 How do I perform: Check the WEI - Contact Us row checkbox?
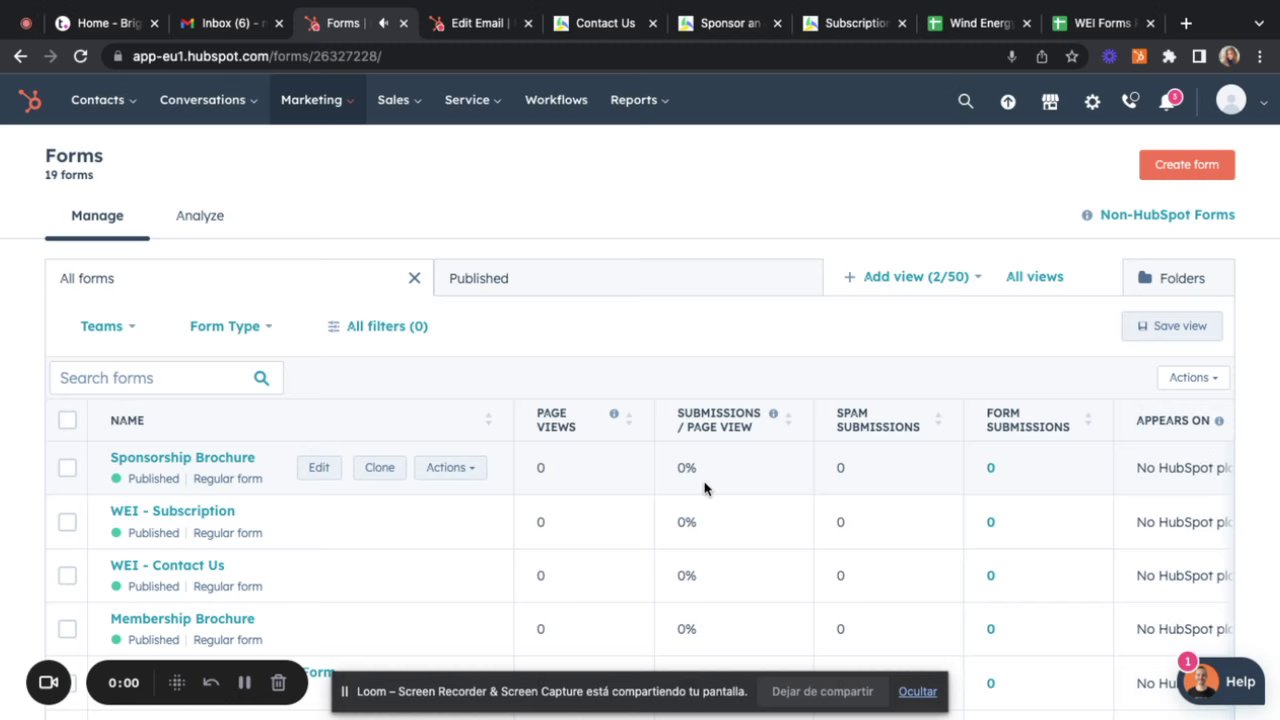67,576
